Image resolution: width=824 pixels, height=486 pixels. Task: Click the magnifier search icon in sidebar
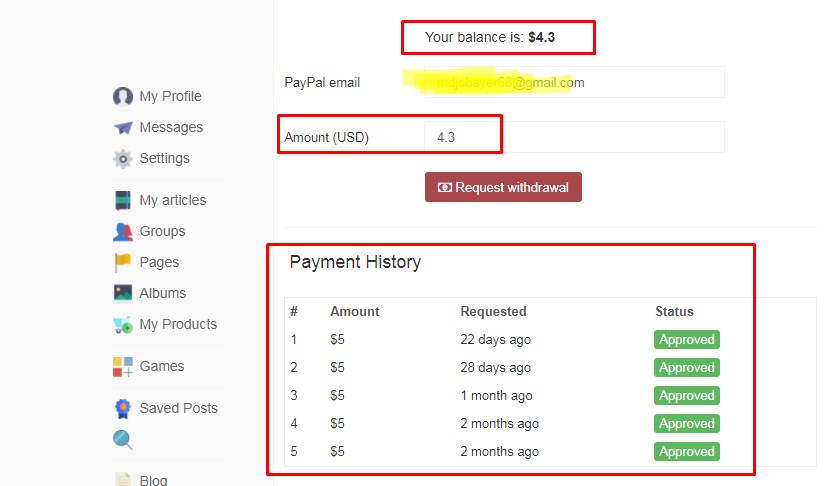123,440
